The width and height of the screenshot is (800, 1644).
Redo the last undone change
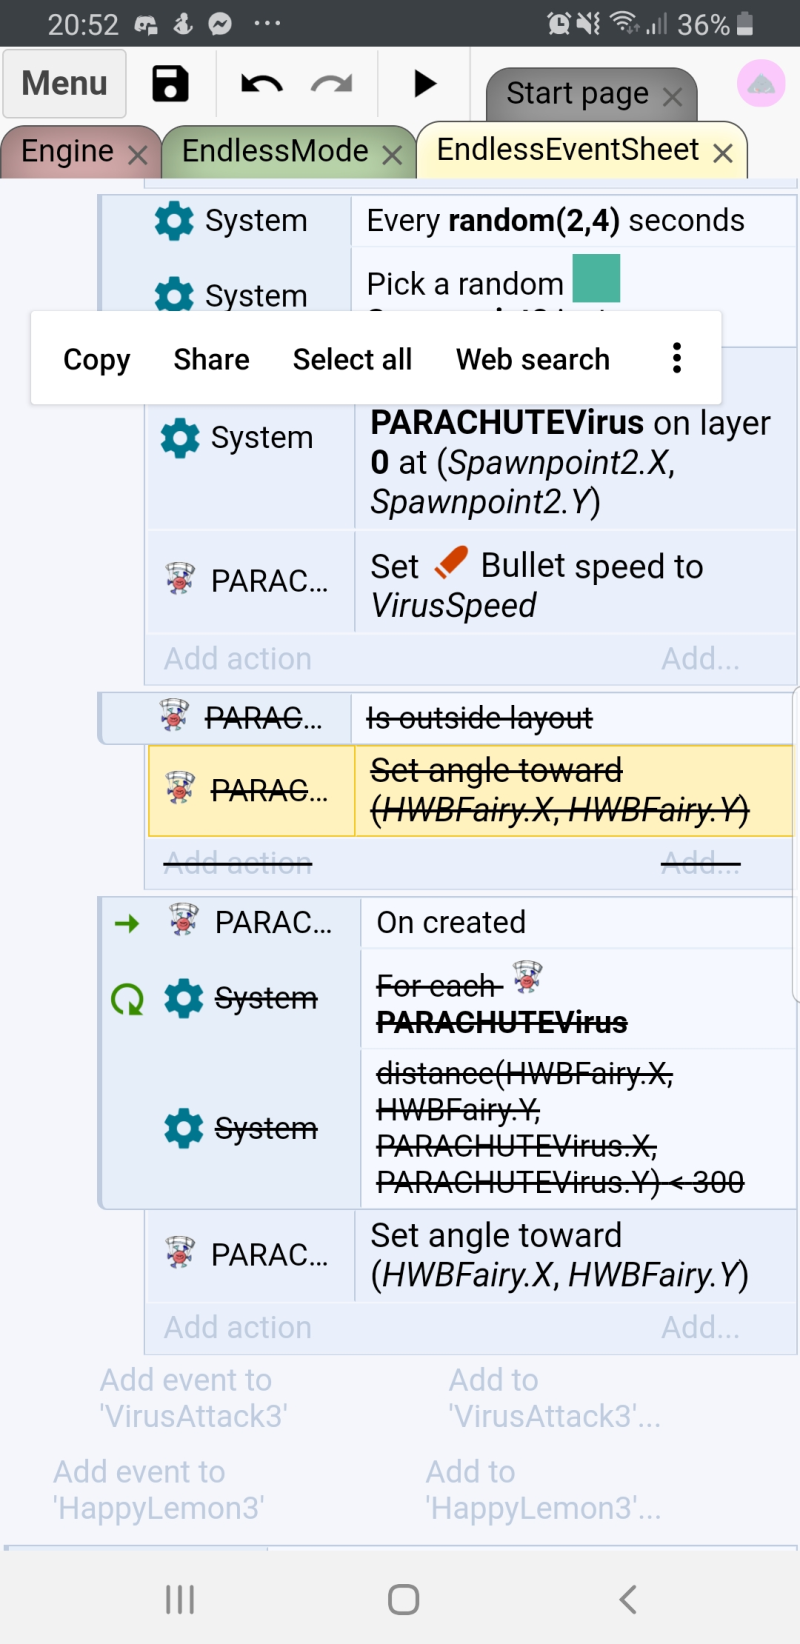[332, 84]
